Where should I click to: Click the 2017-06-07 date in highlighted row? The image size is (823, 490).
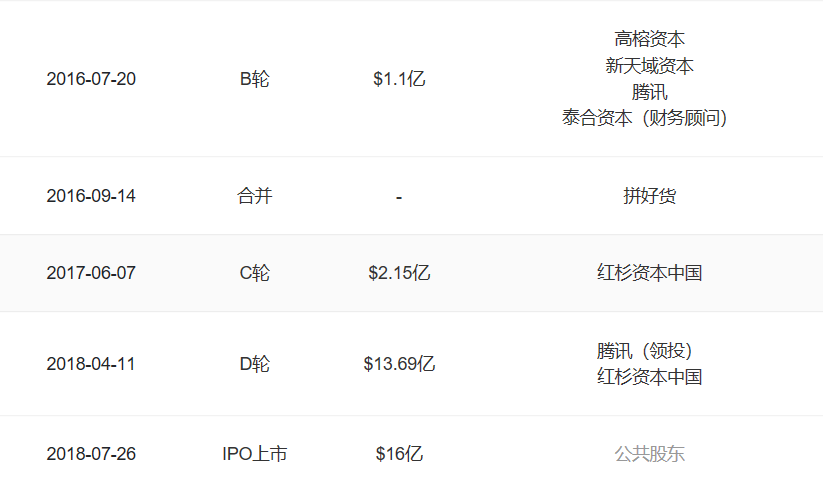(x=91, y=273)
